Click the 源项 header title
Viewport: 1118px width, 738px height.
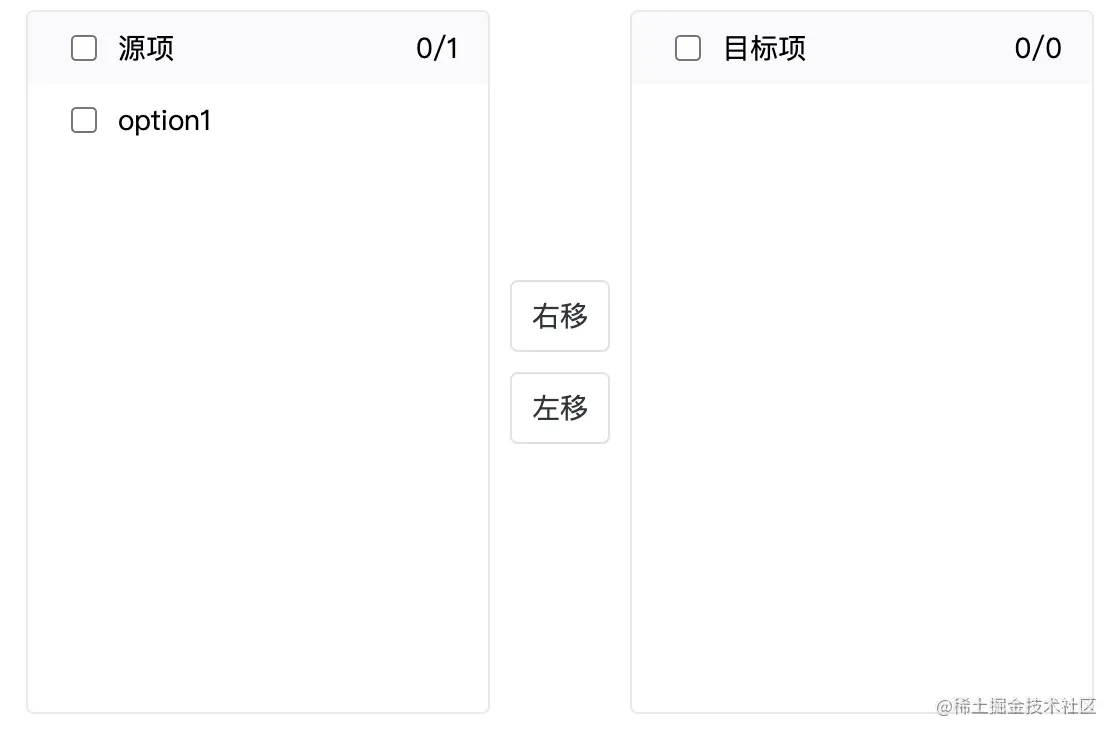coord(148,47)
